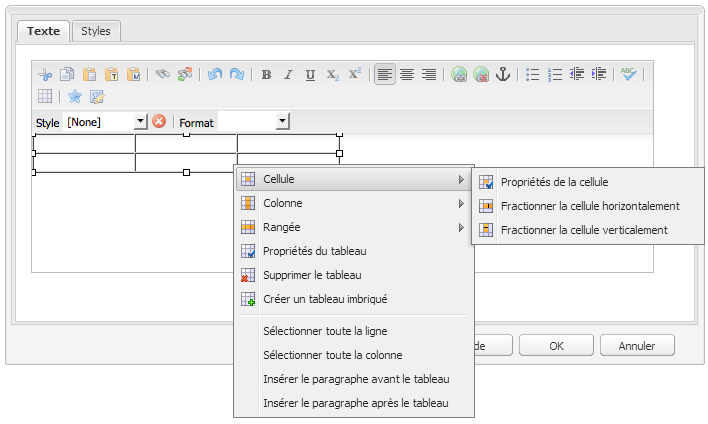Choose Propriétés du tableau
The height and width of the screenshot is (424, 708).
point(355,251)
